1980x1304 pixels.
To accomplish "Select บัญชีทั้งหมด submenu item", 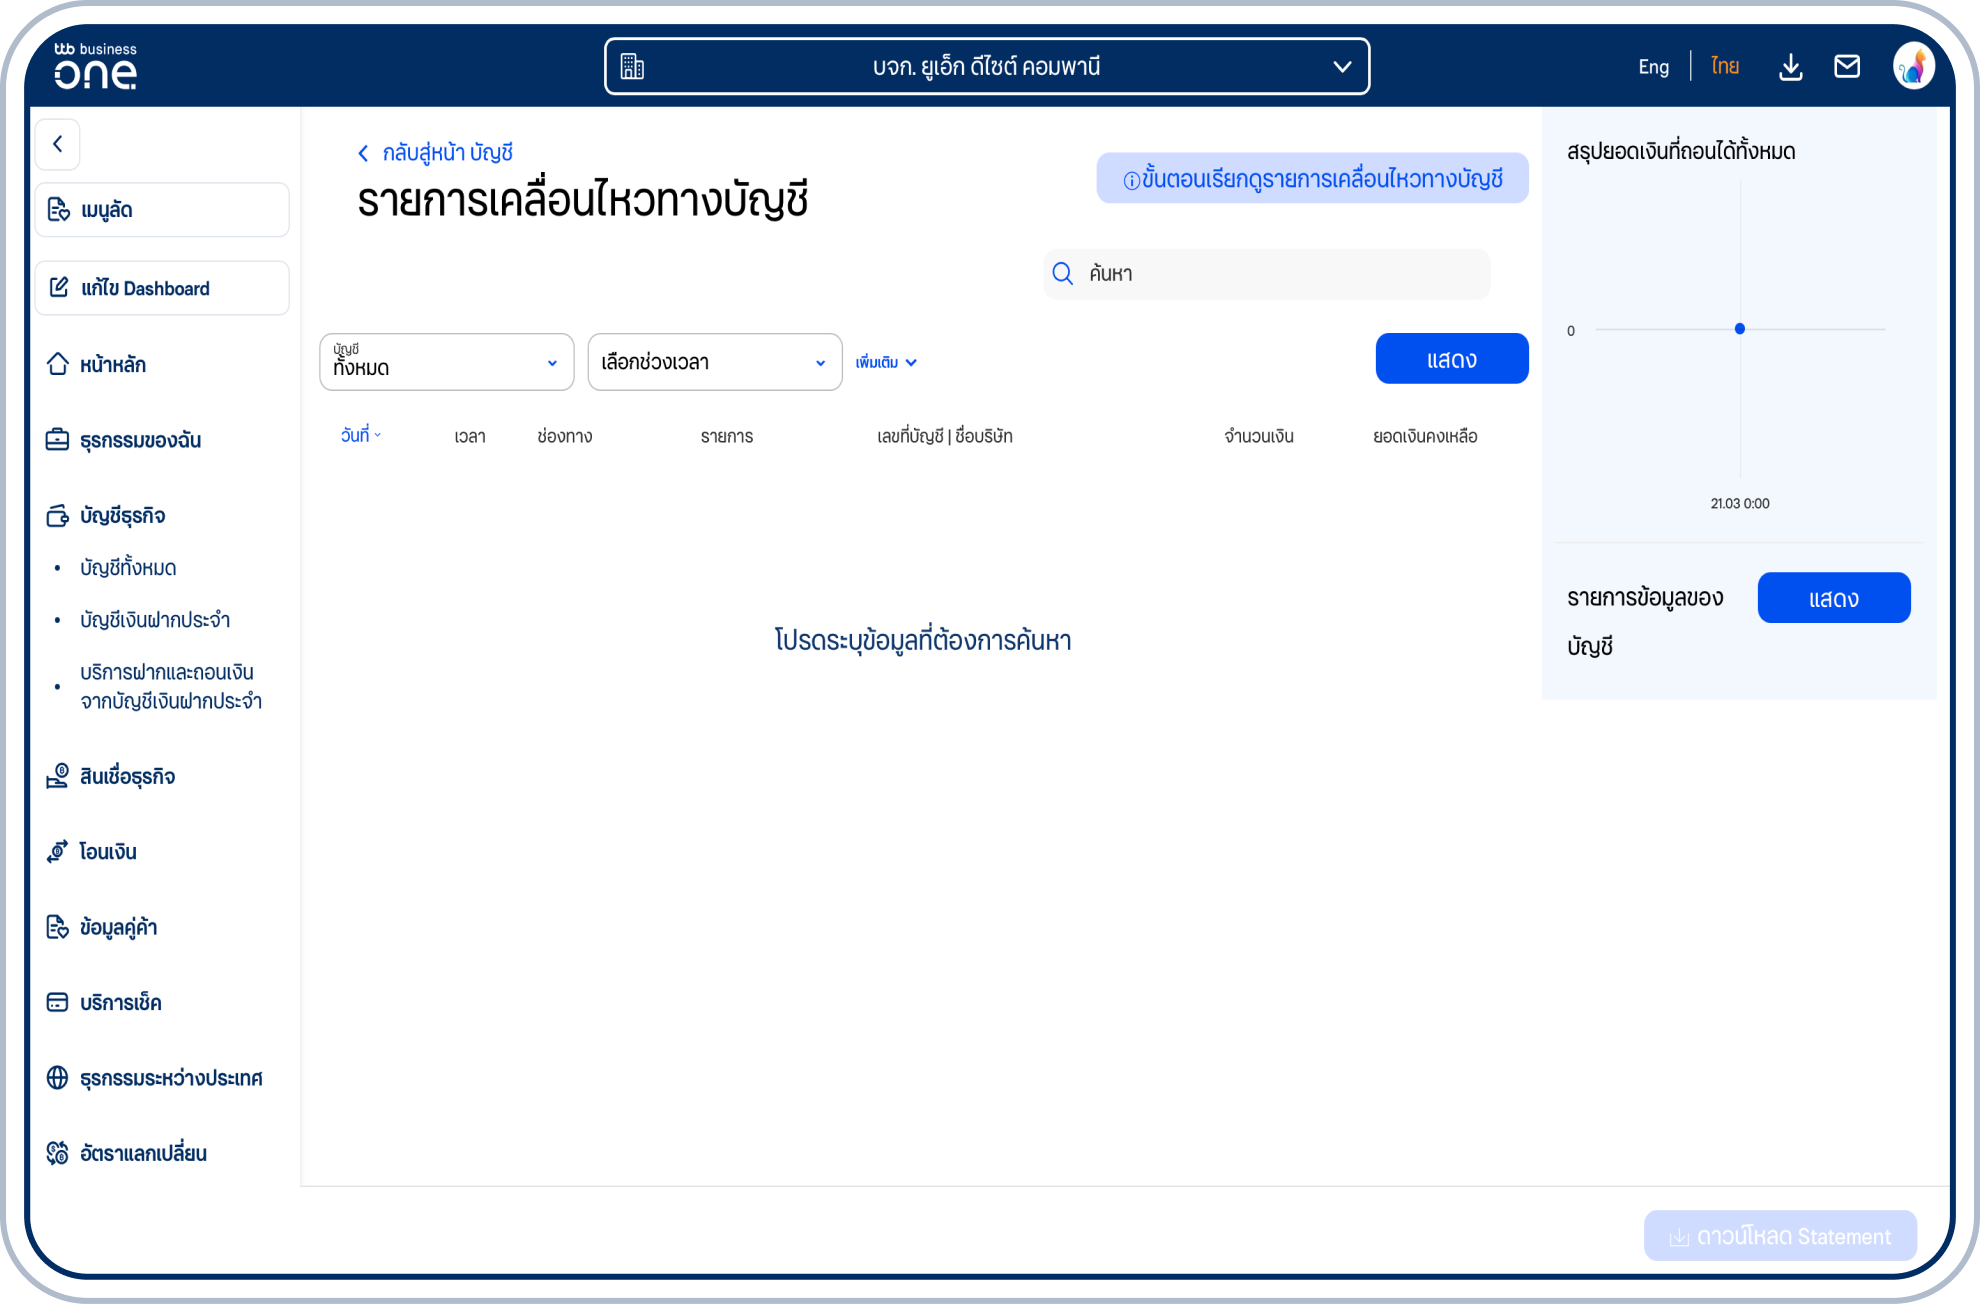I will coord(128,568).
